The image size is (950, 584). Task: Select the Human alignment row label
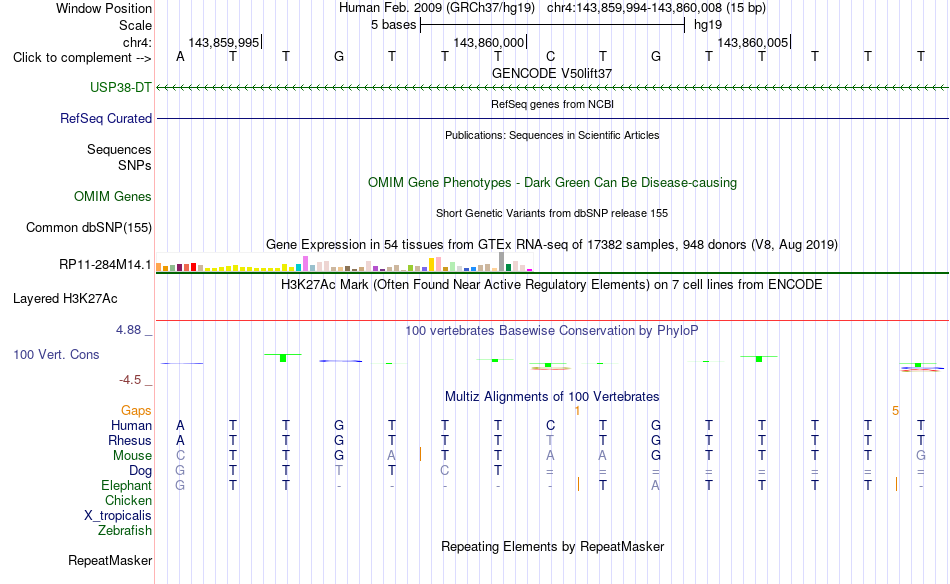[x=131, y=426]
